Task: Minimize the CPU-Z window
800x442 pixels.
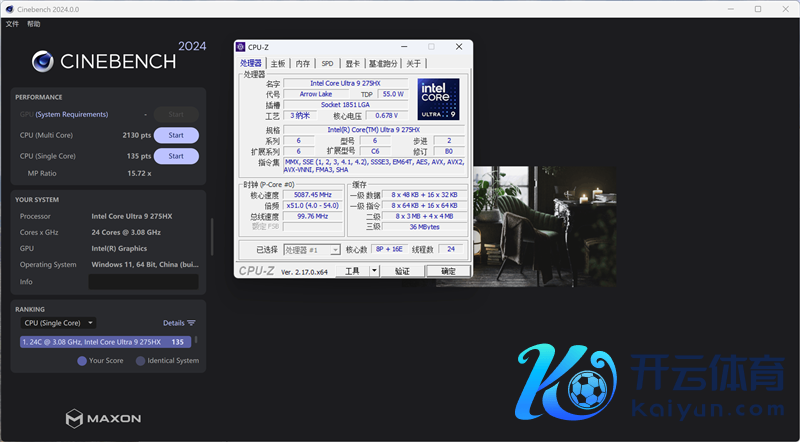Action: tap(403, 47)
